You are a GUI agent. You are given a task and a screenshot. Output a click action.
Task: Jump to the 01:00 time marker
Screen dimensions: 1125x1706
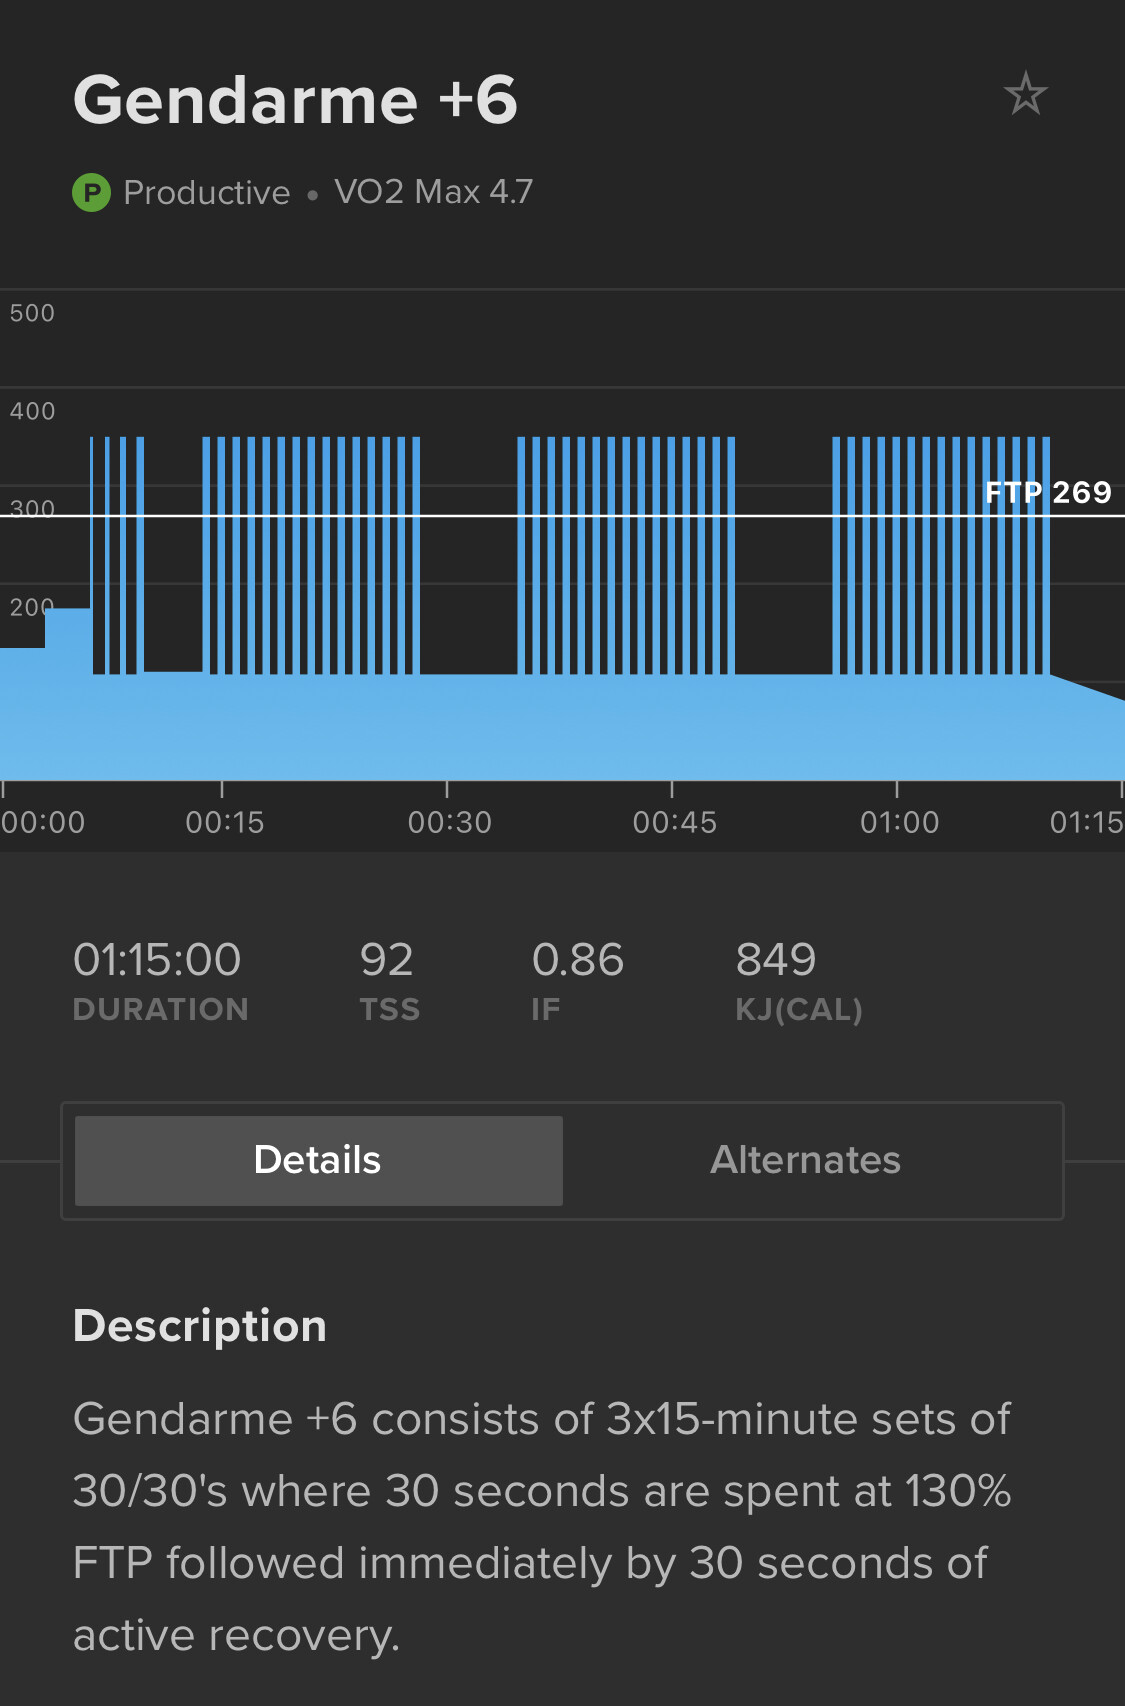[x=899, y=822]
